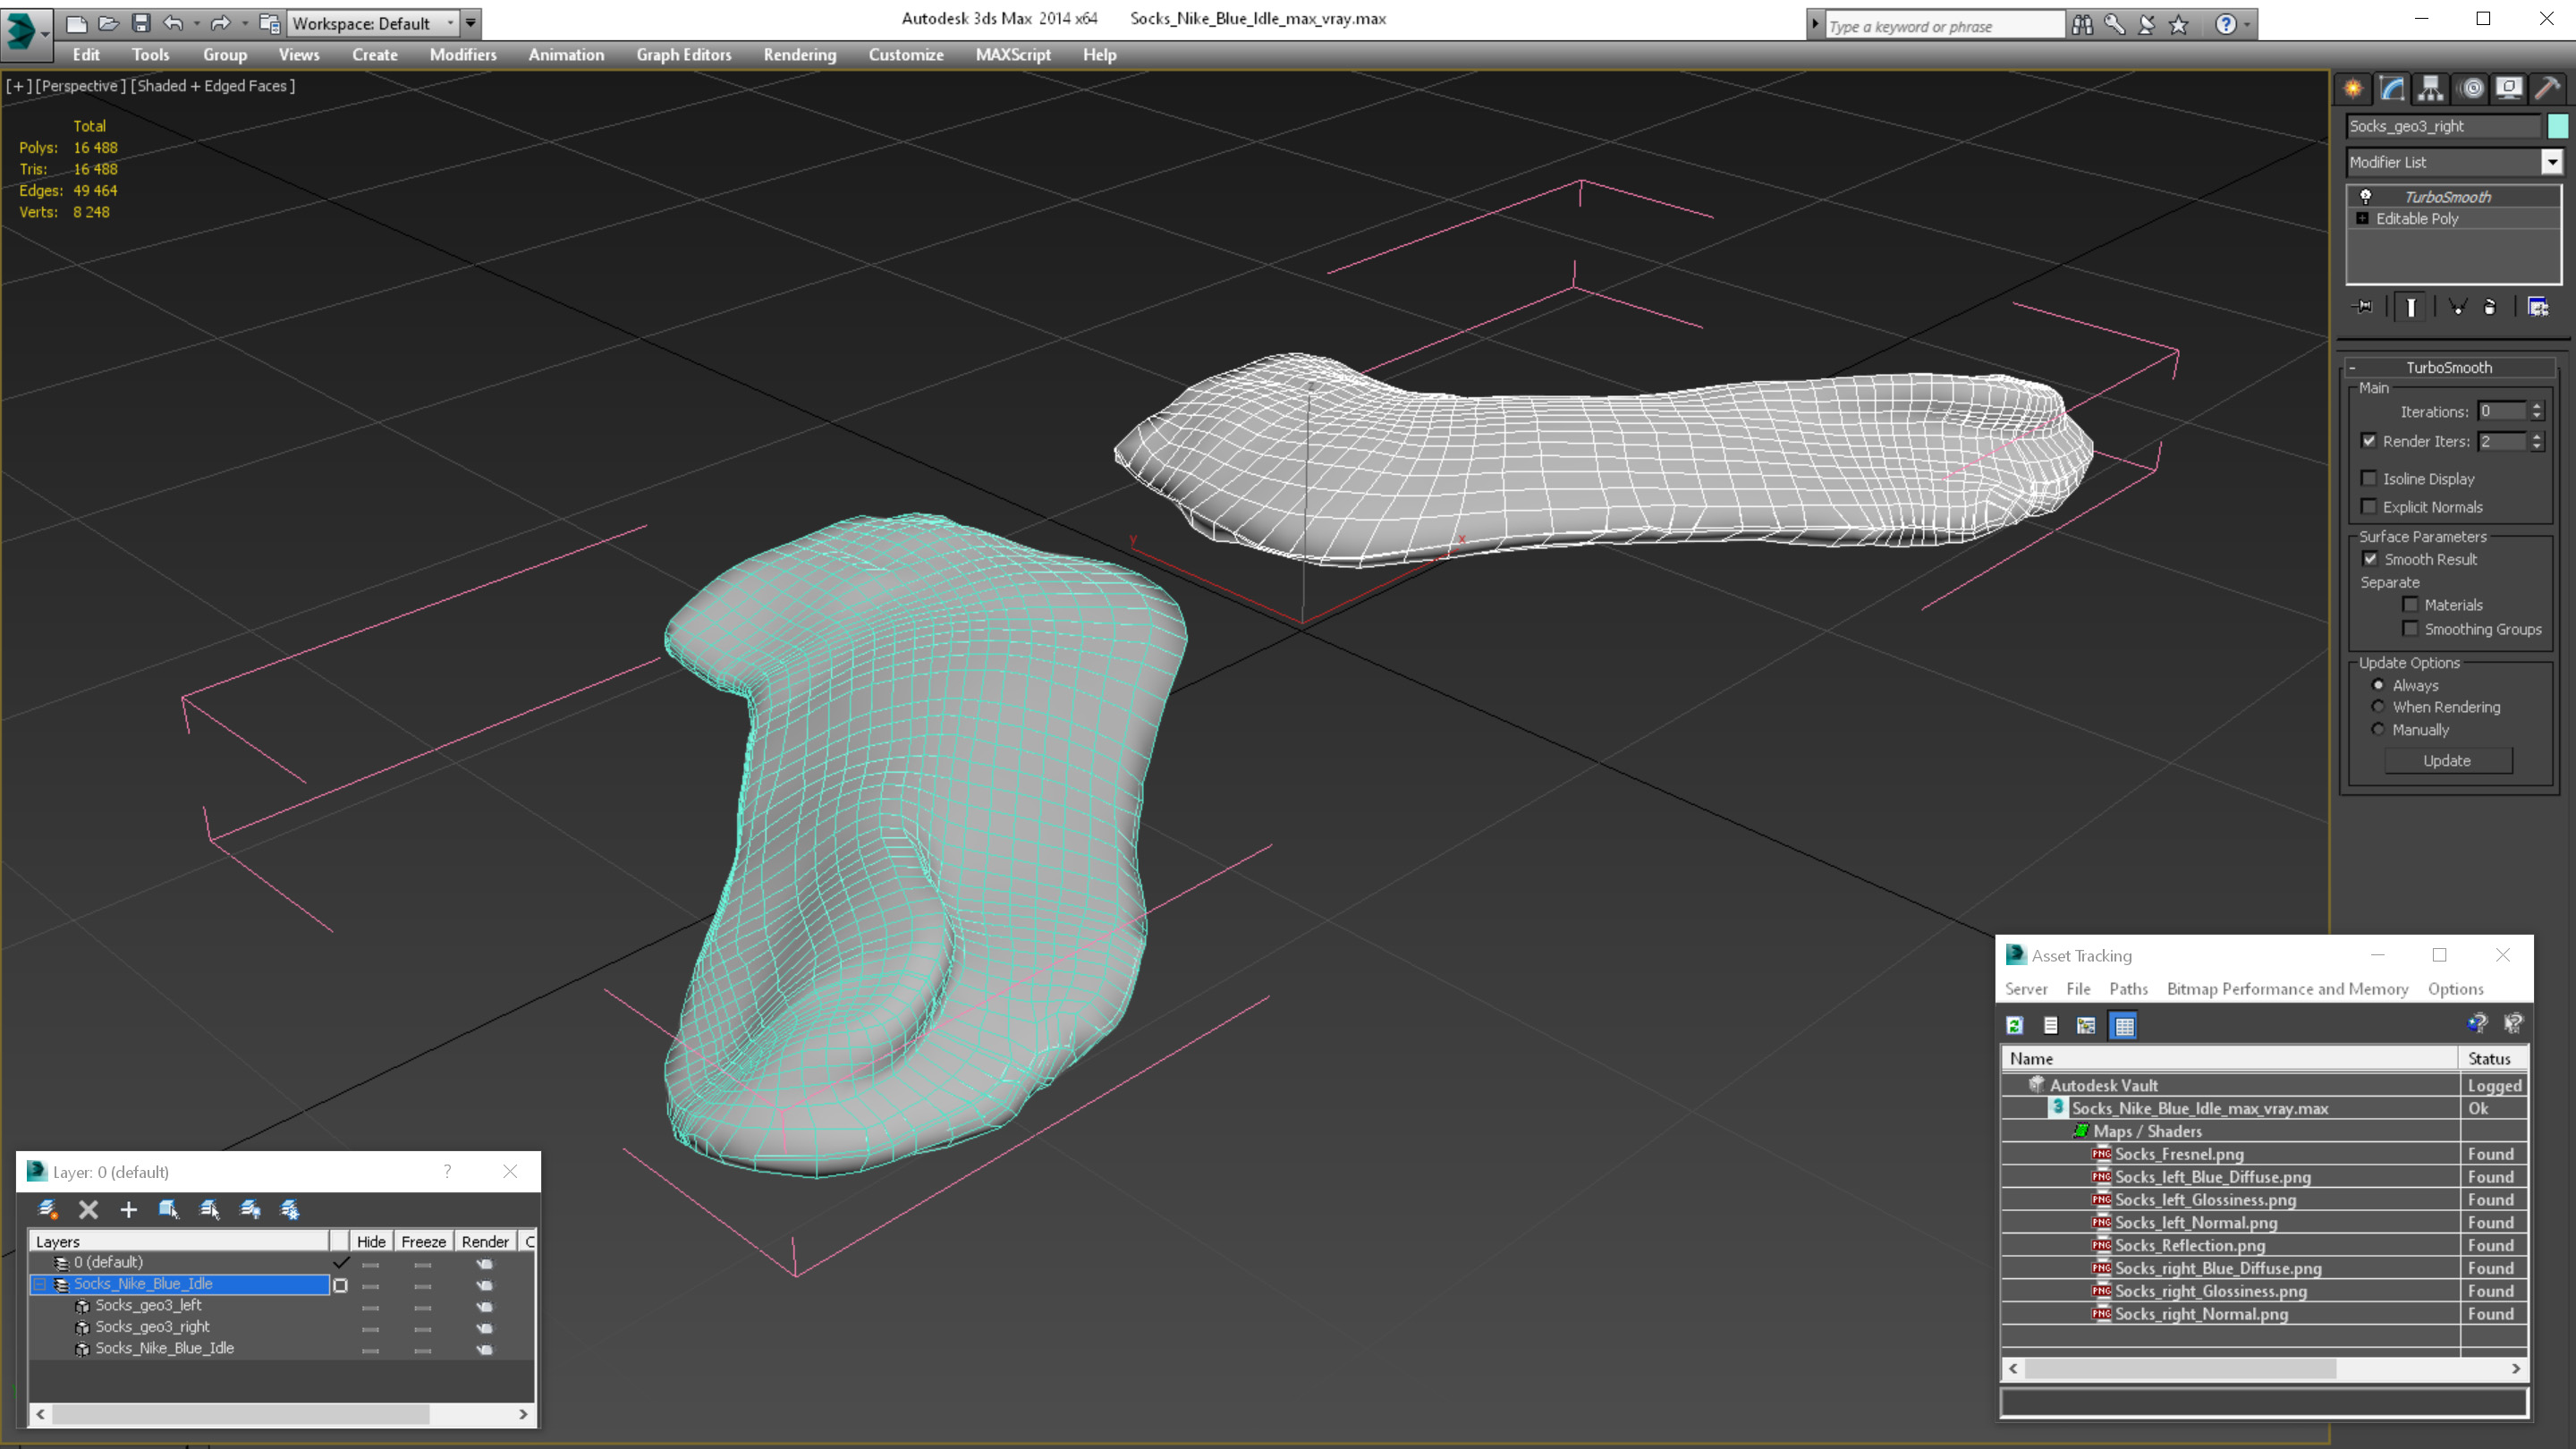This screenshot has height=1449, width=2576.
Task: Toggle the TurboSmooth lightbulb visibility icon
Action: pyautogui.click(x=2365, y=196)
